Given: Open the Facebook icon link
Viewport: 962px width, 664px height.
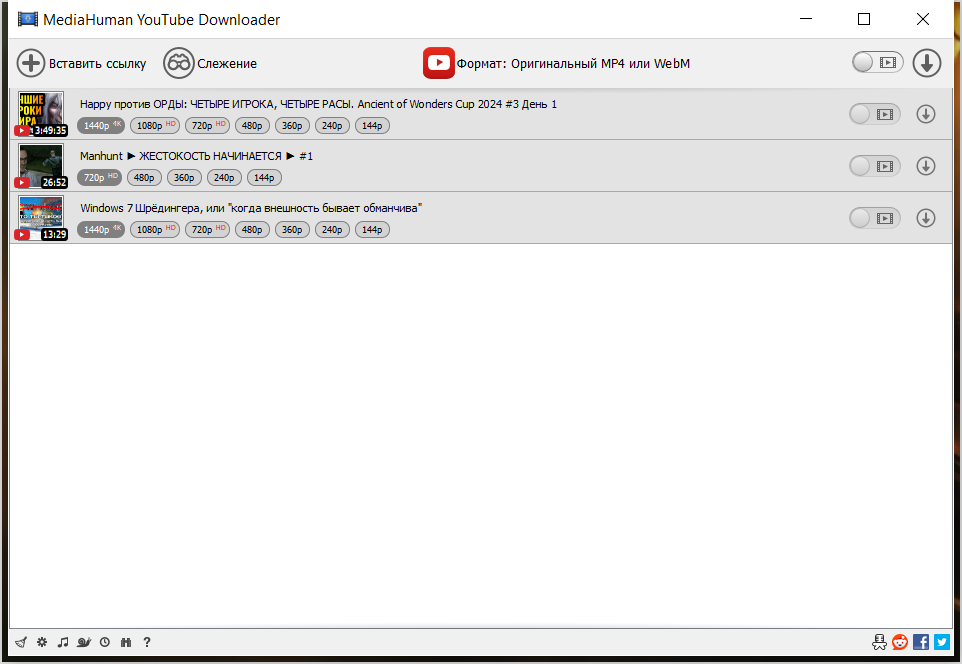Looking at the screenshot, I should pos(921,642).
